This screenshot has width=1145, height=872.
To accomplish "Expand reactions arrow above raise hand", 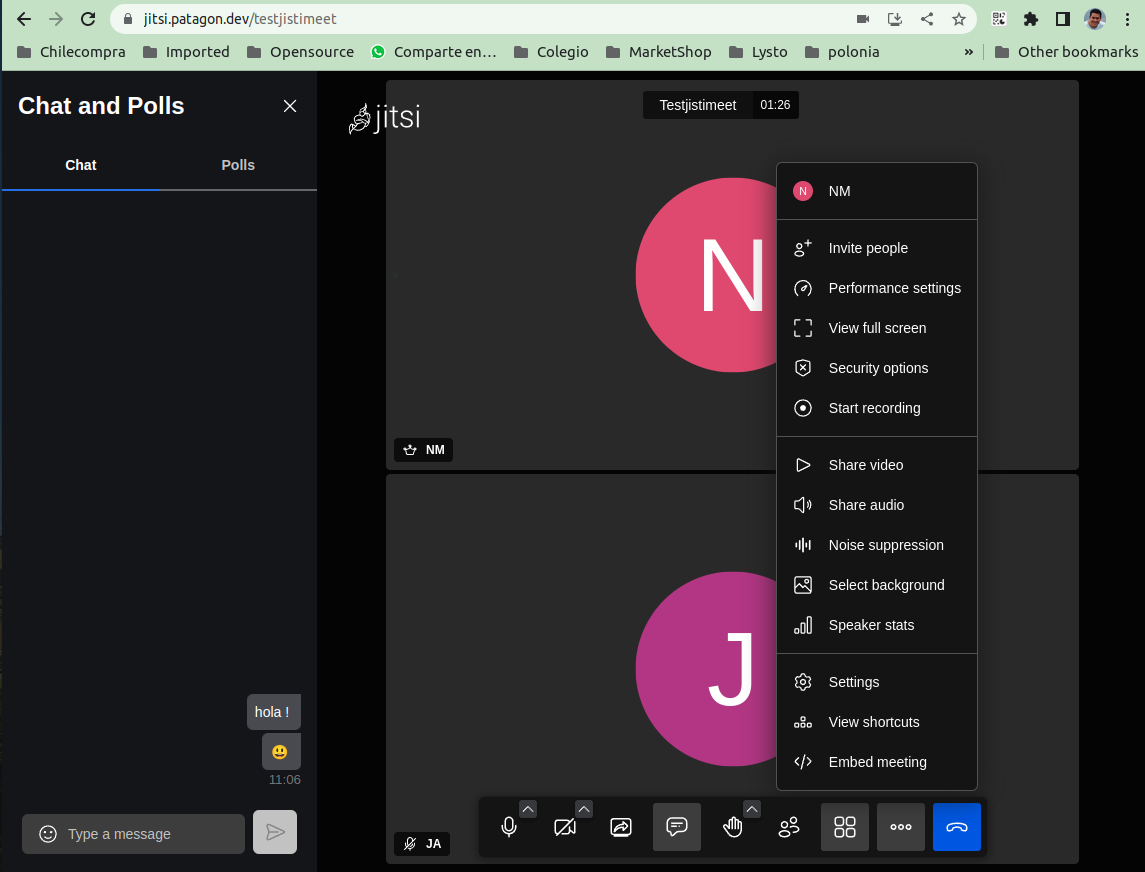I will (x=752, y=809).
